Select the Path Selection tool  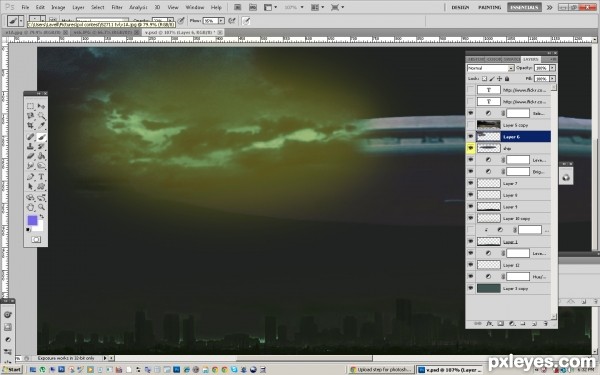pos(30,187)
